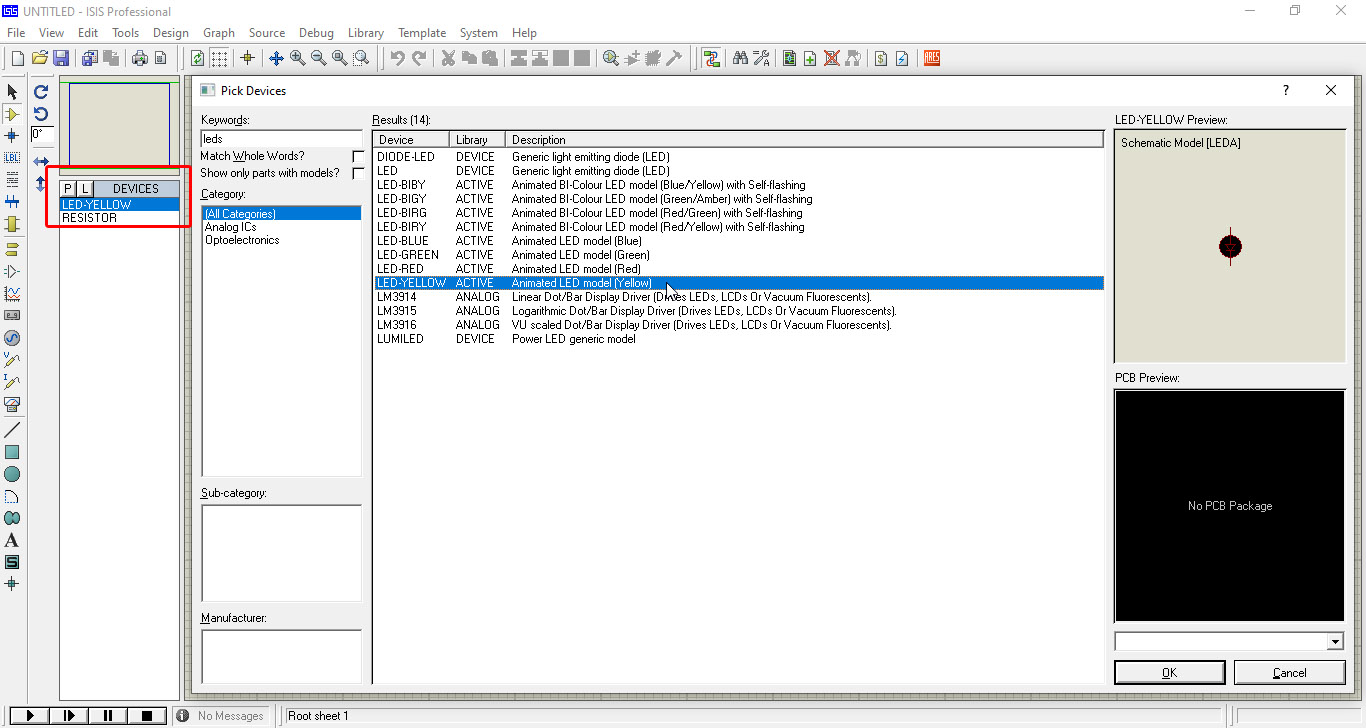The width and height of the screenshot is (1366, 728).
Task: Select LED-GREEN in results list
Action: [x=739, y=255]
